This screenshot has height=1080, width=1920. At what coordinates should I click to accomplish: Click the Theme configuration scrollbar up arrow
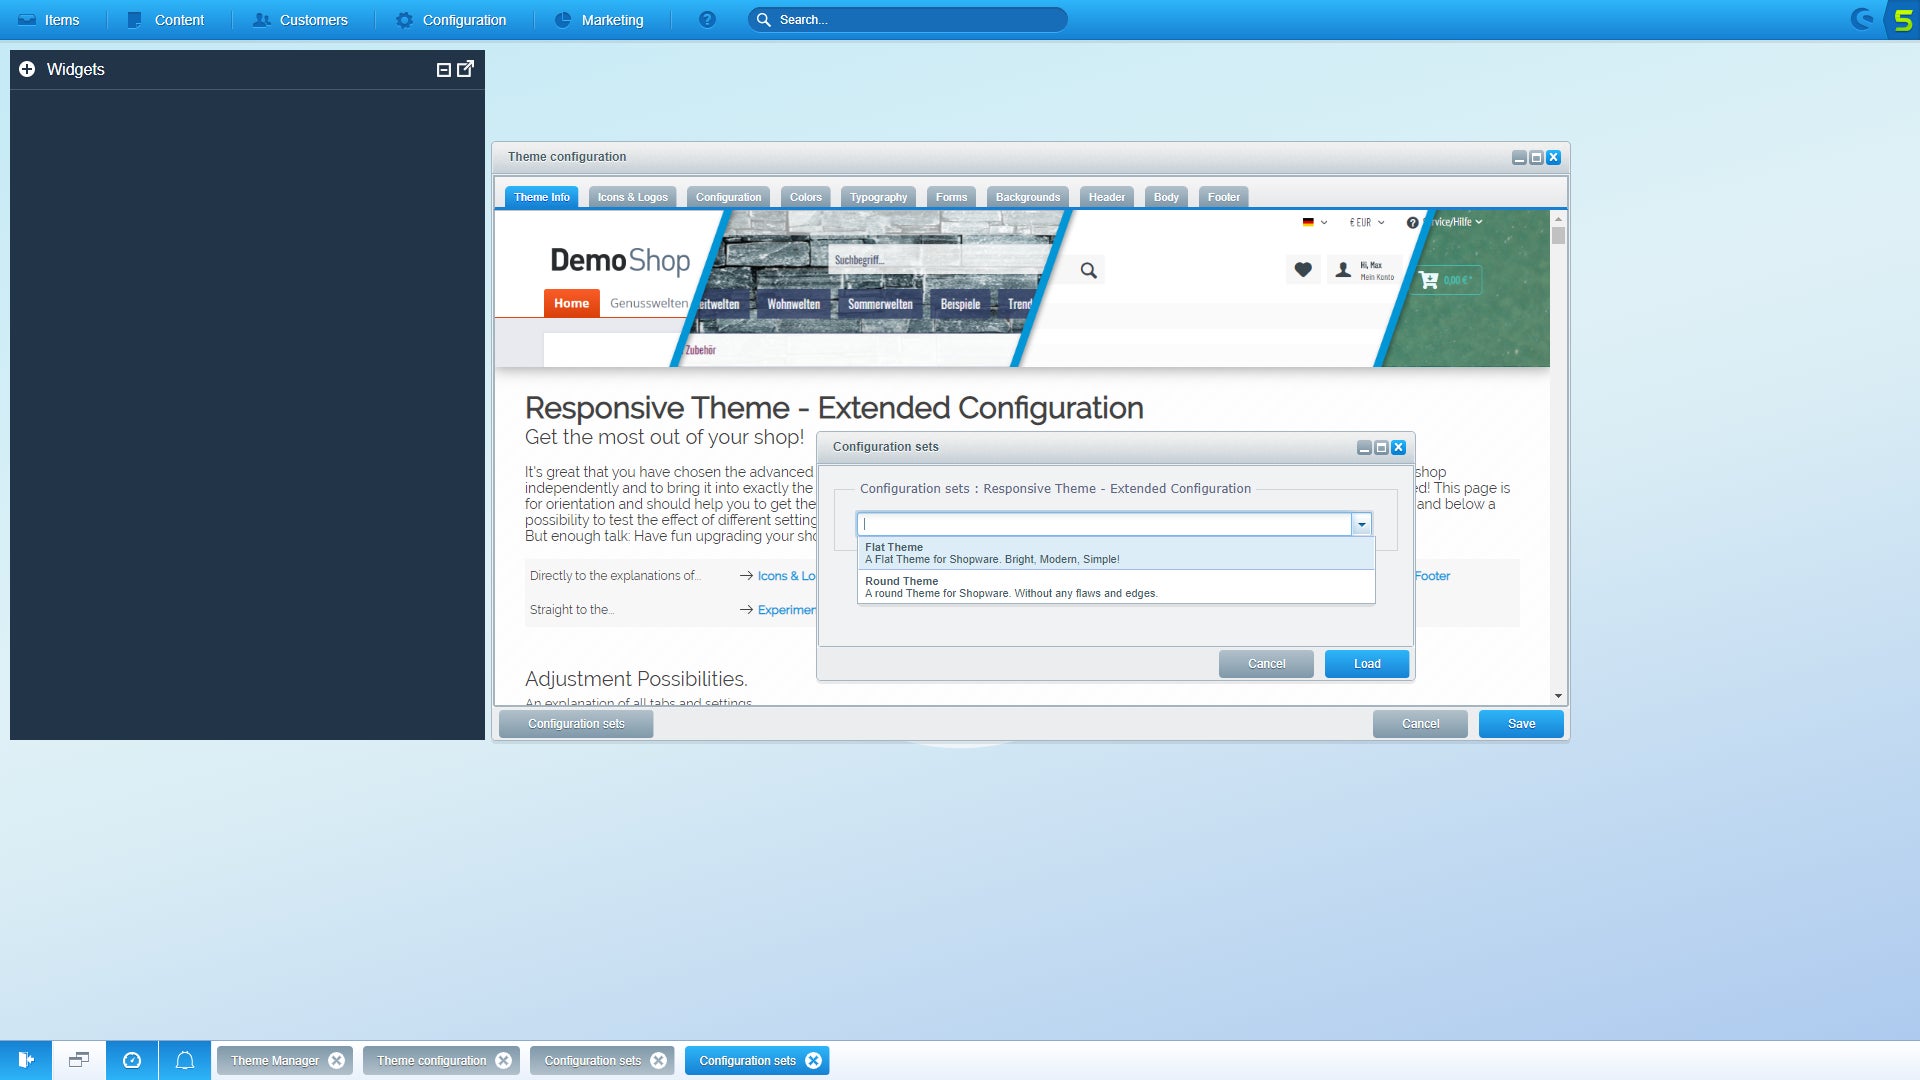click(x=1558, y=219)
